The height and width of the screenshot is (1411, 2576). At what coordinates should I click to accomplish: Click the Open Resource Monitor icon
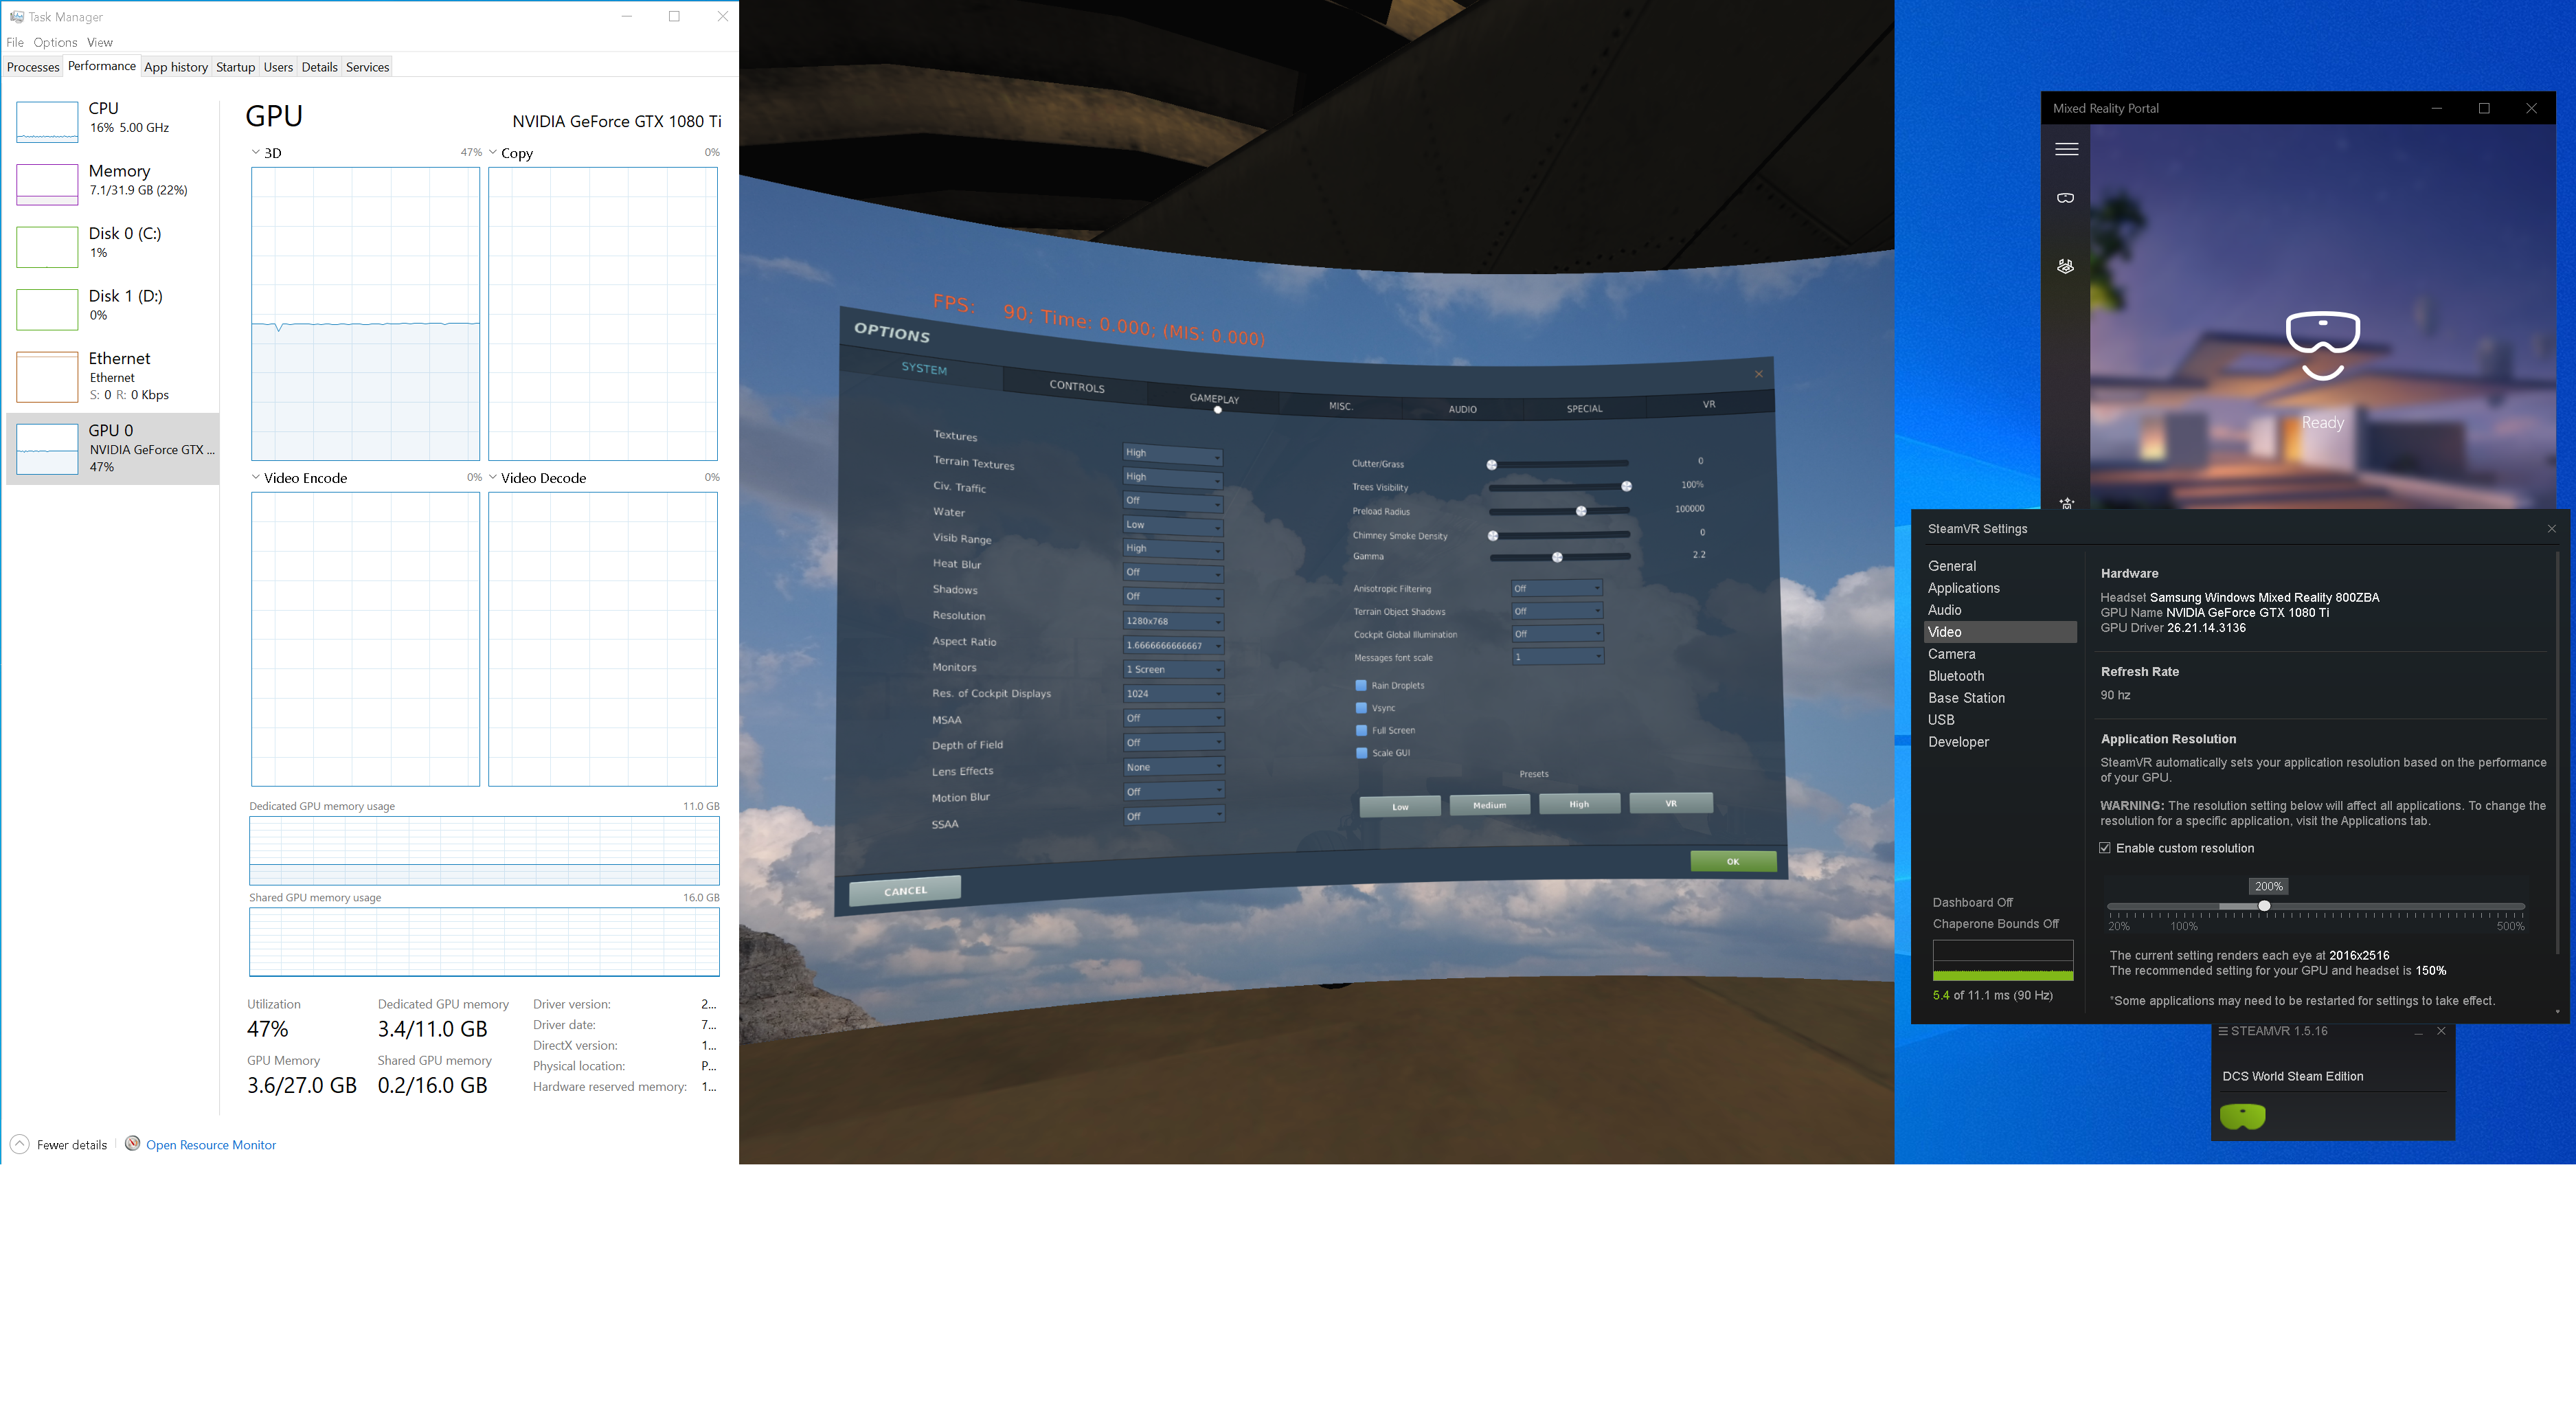point(132,1144)
